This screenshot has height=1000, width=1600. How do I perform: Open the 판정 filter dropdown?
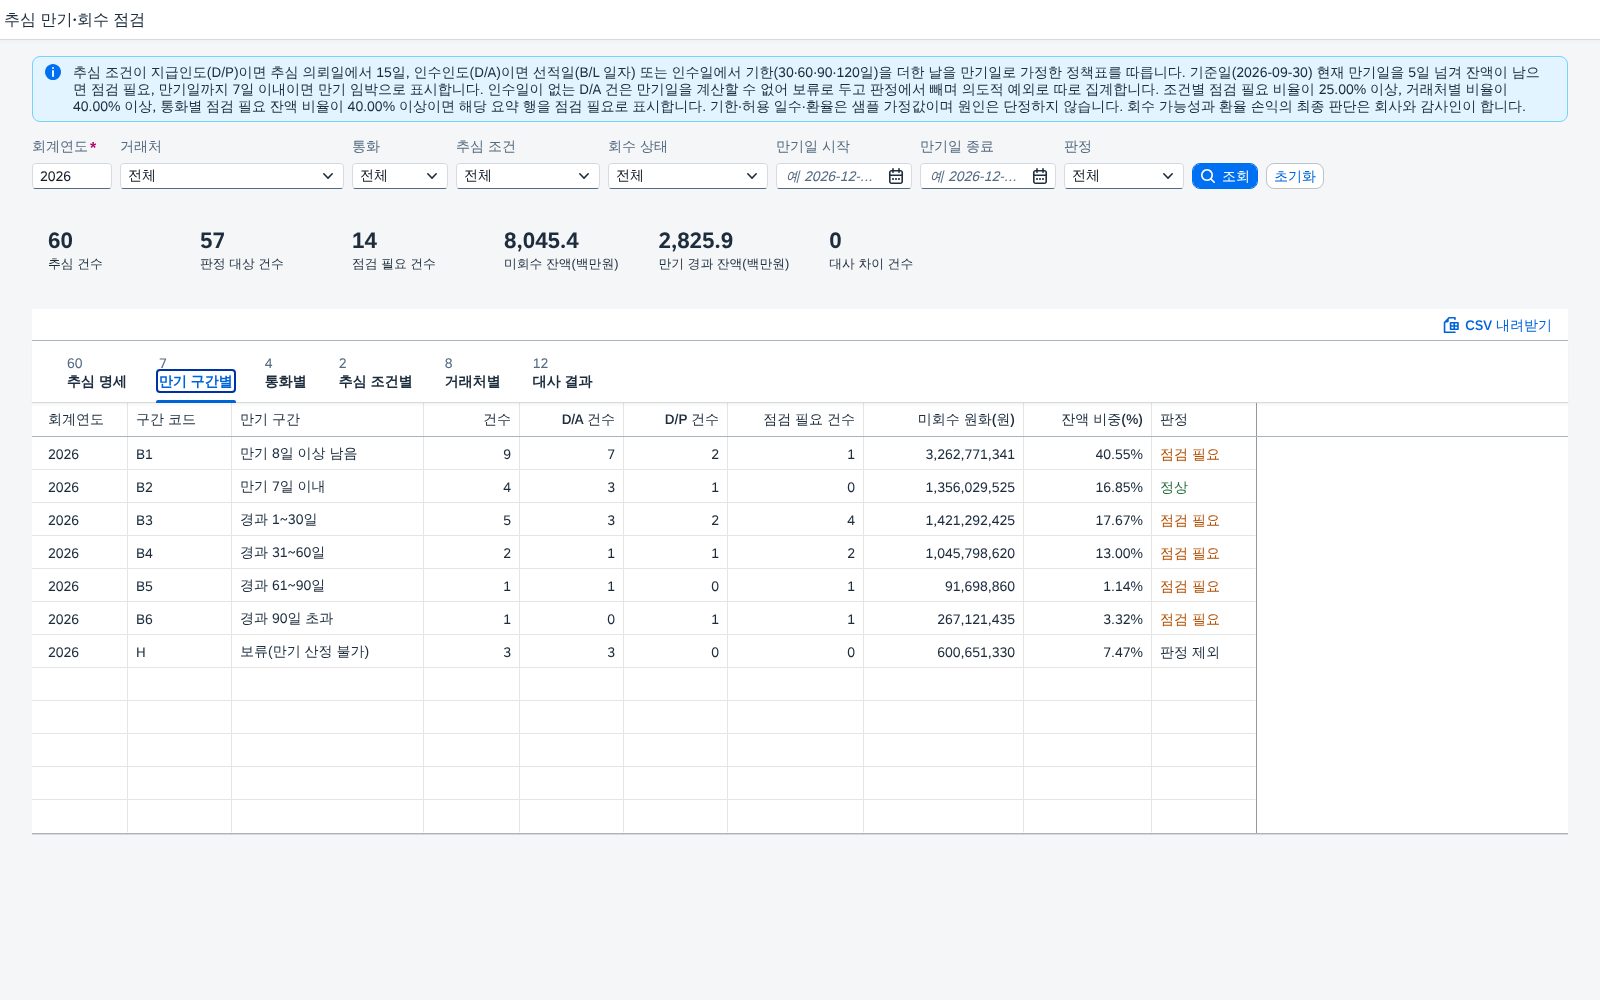1167,176
